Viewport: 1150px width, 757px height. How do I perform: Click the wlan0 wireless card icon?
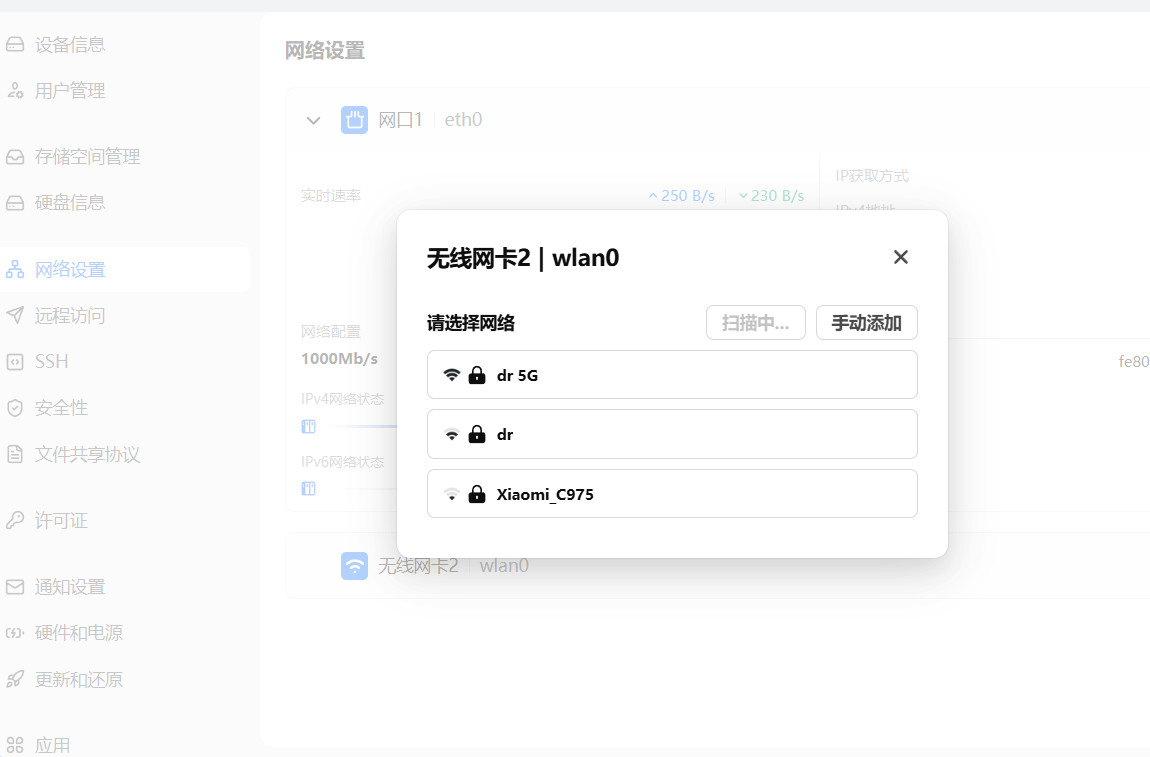point(354,566)
